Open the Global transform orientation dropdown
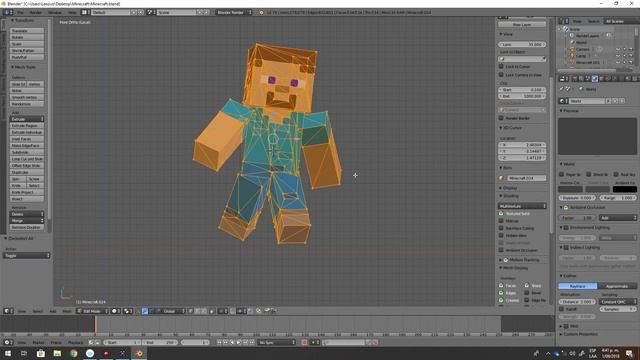The image size is (640, 360). [170, 311]
